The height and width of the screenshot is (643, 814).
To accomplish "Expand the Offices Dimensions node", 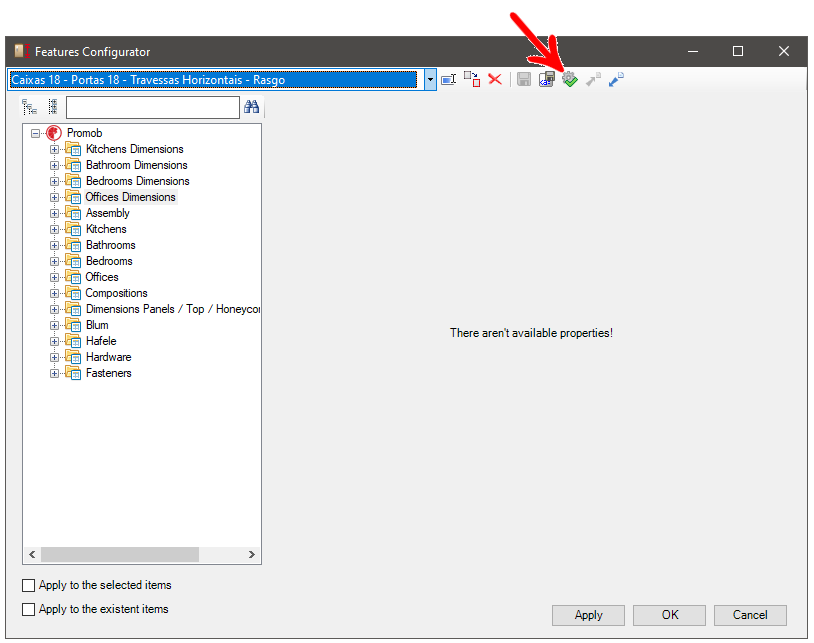I will (54, 197).
